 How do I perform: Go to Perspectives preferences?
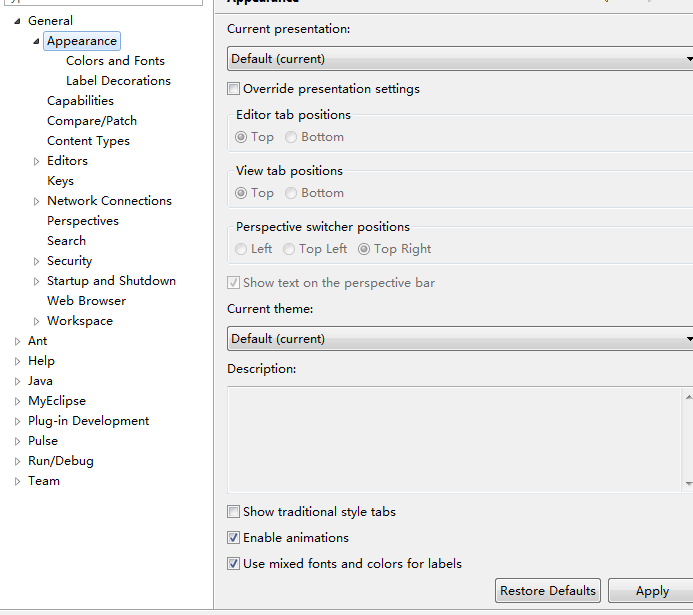point(82,221)
